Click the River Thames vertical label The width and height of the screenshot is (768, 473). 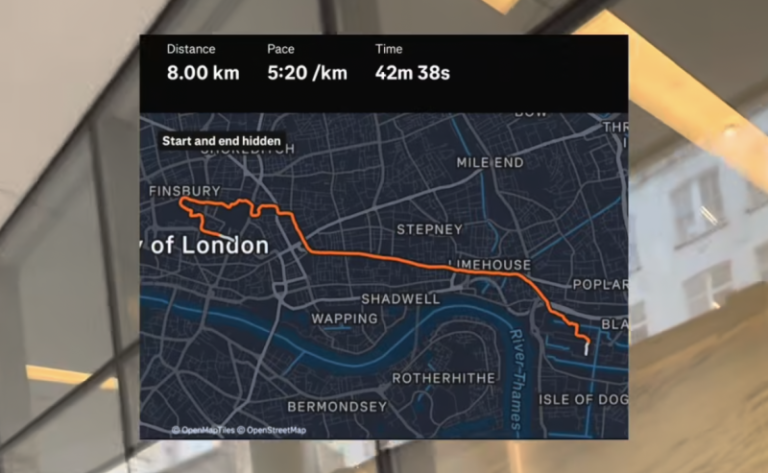pyautogui.click(x=516, y=380)
